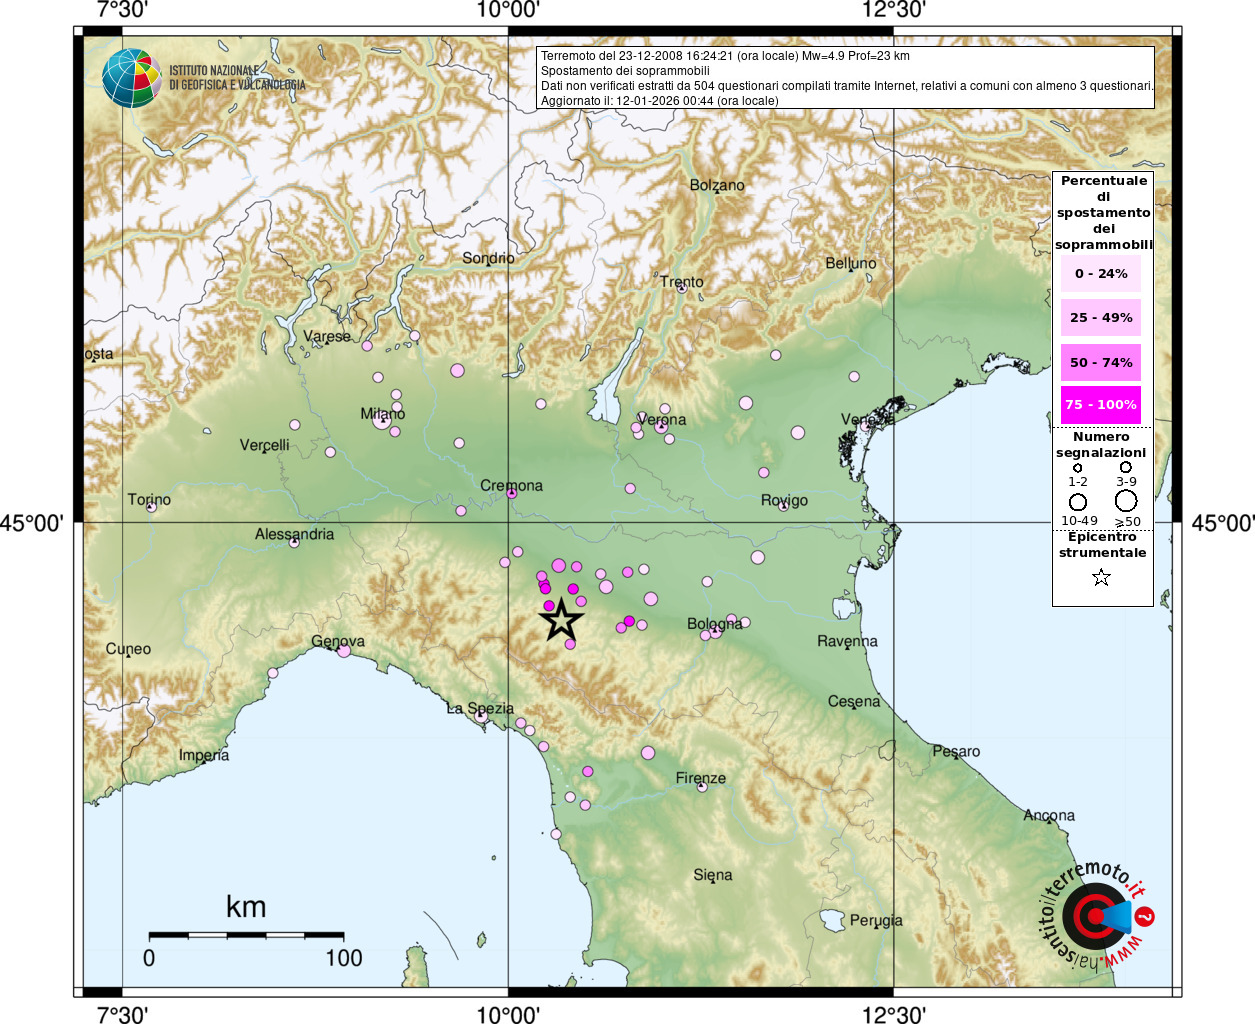Click the INGV globe logo
1255x1024 pixels.
[131, 79]
